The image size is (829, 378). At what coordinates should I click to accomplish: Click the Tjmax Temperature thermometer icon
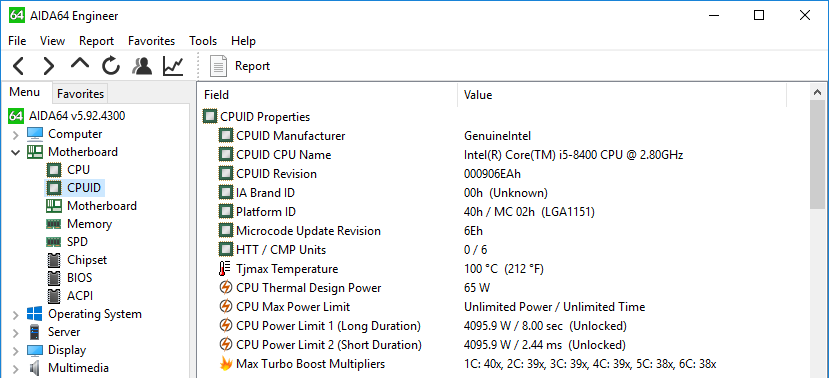(x=225, y=269)
